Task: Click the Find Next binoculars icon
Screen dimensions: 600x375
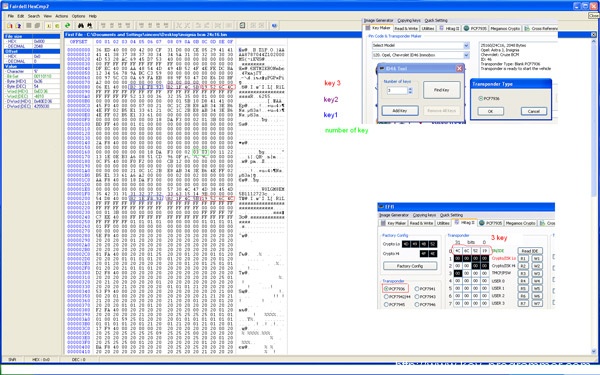Action: (x=89, y=26)
